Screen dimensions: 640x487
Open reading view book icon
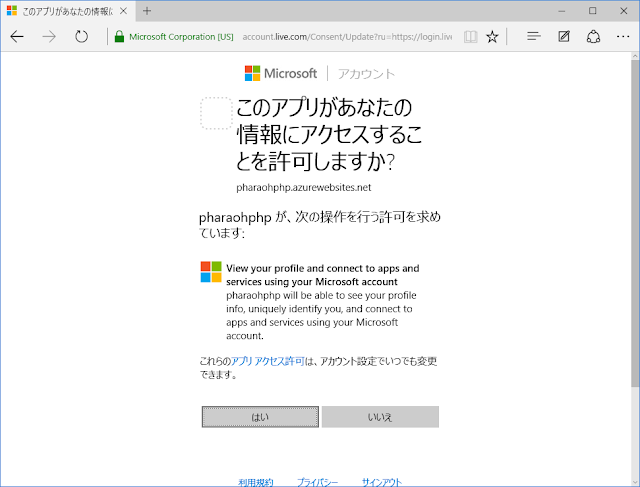click(x=470, y=37)
